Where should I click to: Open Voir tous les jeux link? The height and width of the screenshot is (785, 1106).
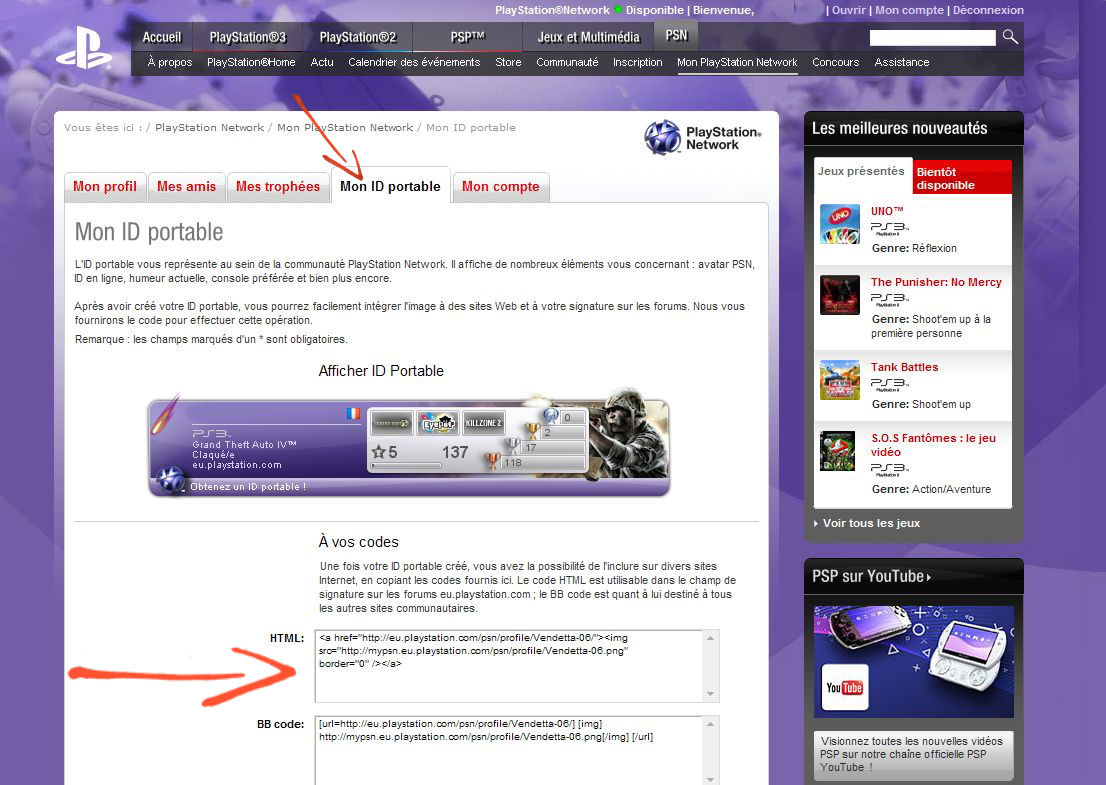871,523
